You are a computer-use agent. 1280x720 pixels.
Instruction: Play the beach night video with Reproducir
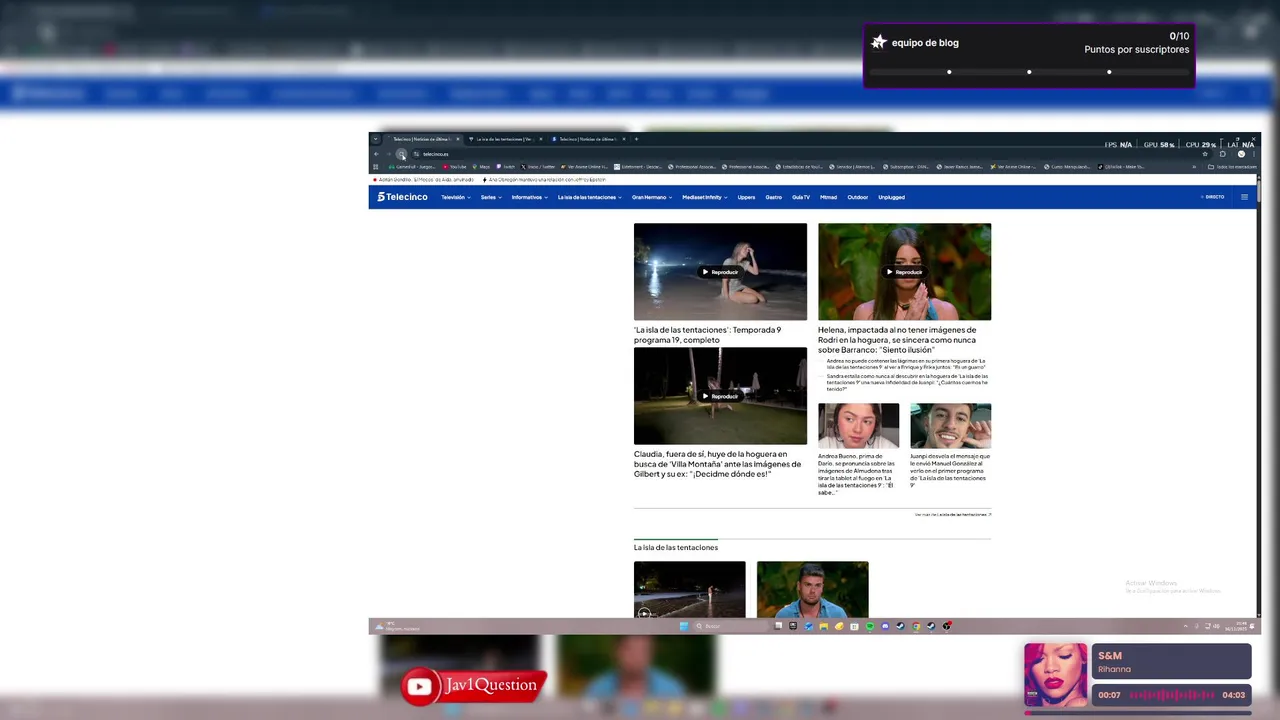tap(720, 272)
